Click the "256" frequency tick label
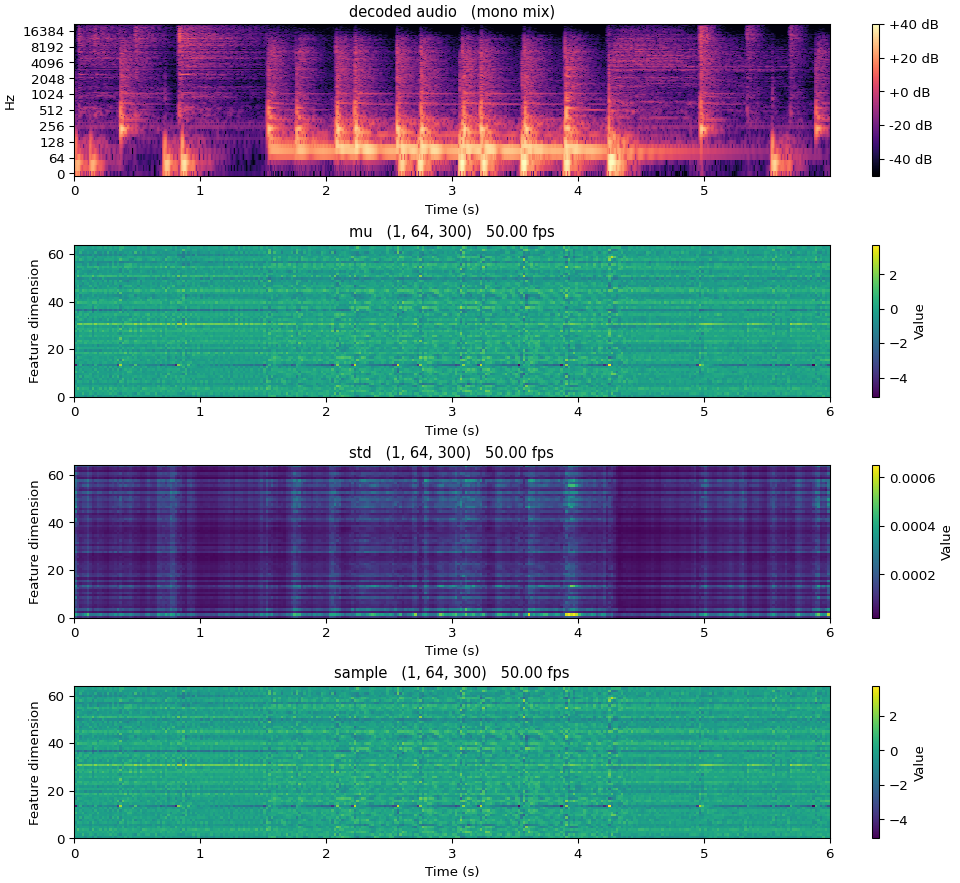Viewport: 960px width, 883px height. 53,127
